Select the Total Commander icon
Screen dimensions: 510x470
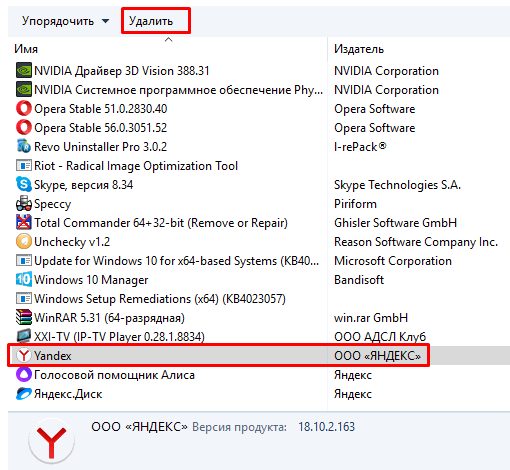(x=24, y=222)
